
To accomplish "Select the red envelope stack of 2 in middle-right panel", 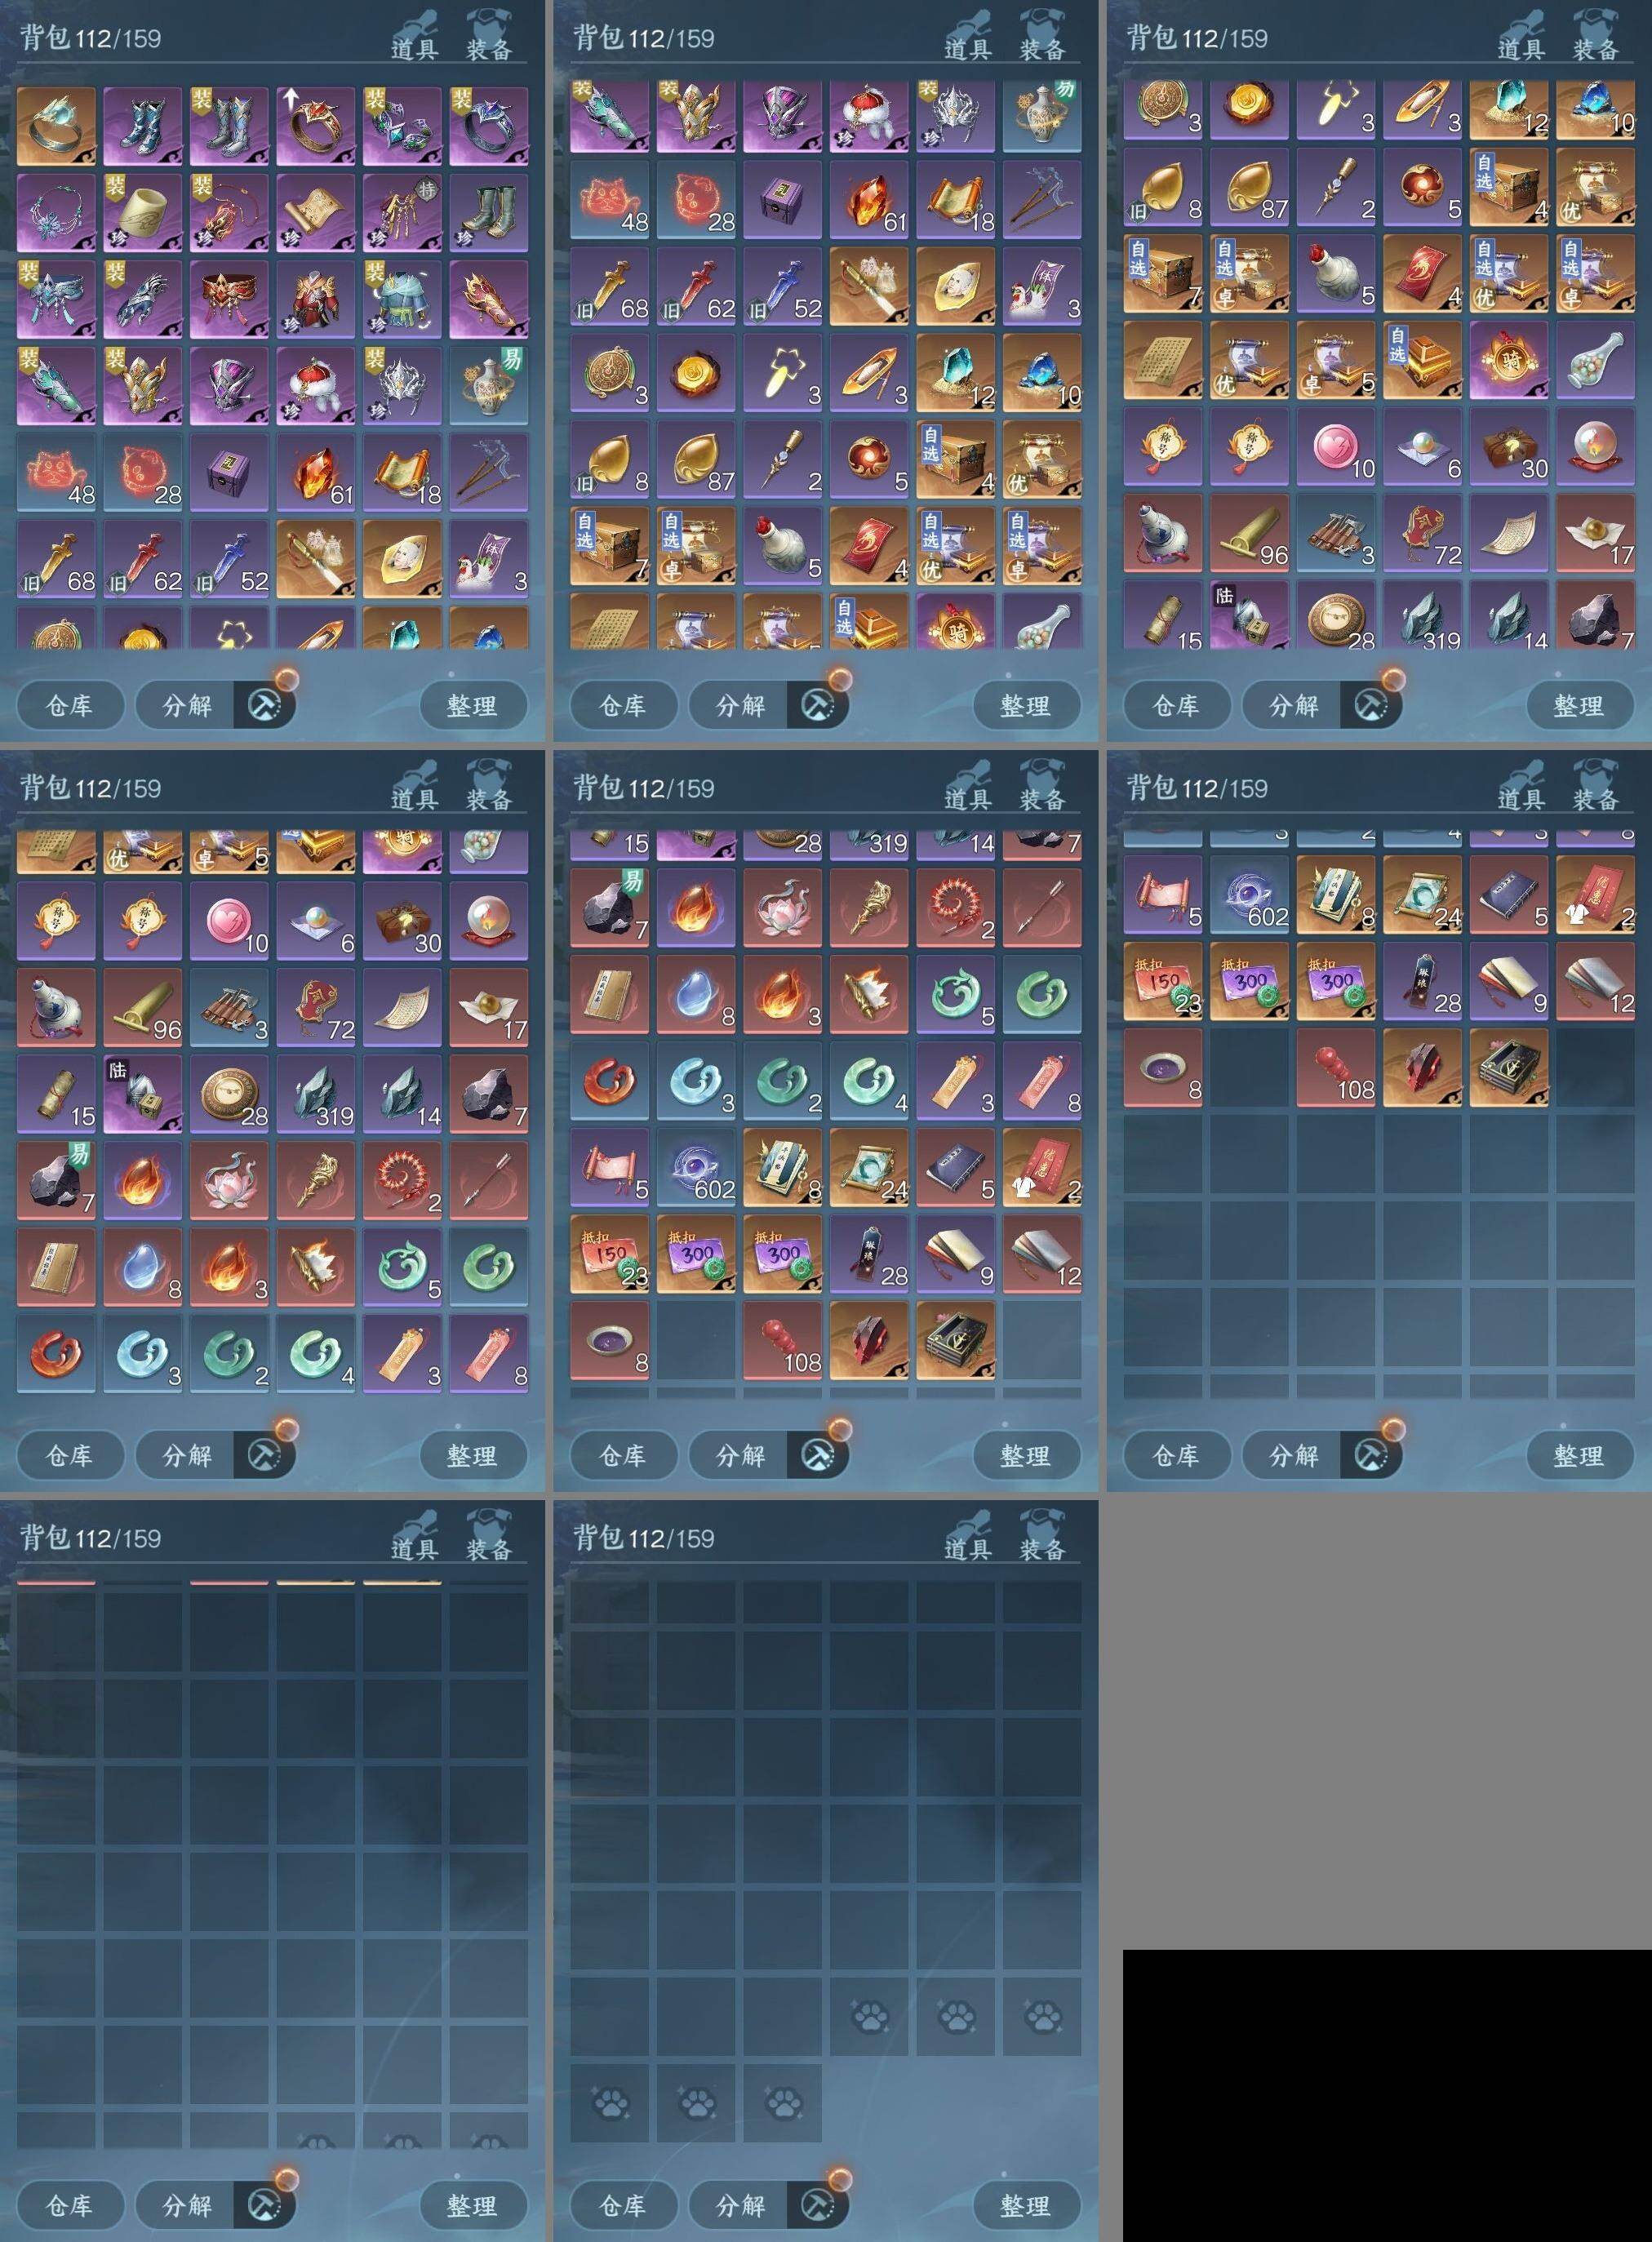I will coord(1595,894).
